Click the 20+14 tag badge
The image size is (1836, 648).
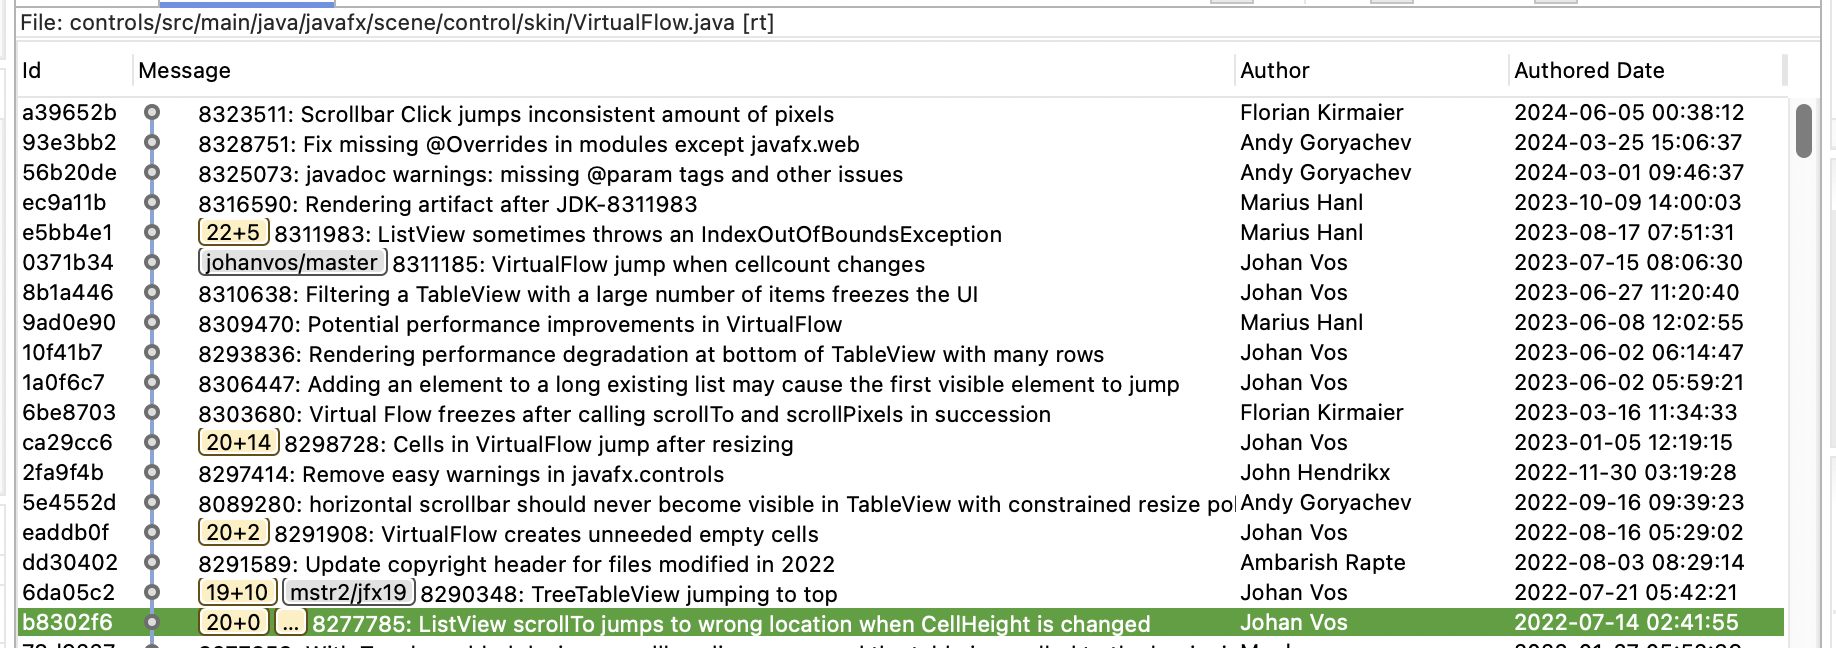pos(238,443)
